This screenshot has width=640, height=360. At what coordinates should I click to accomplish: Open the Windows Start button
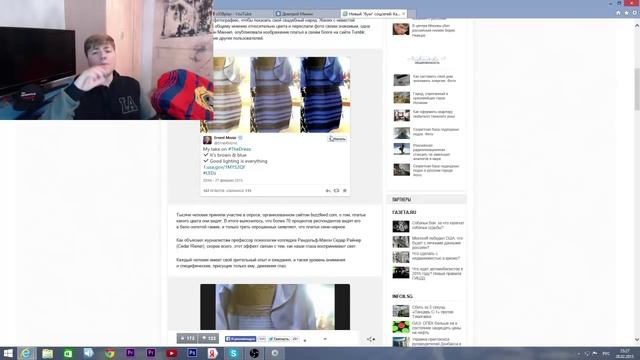tap(8, 353)
